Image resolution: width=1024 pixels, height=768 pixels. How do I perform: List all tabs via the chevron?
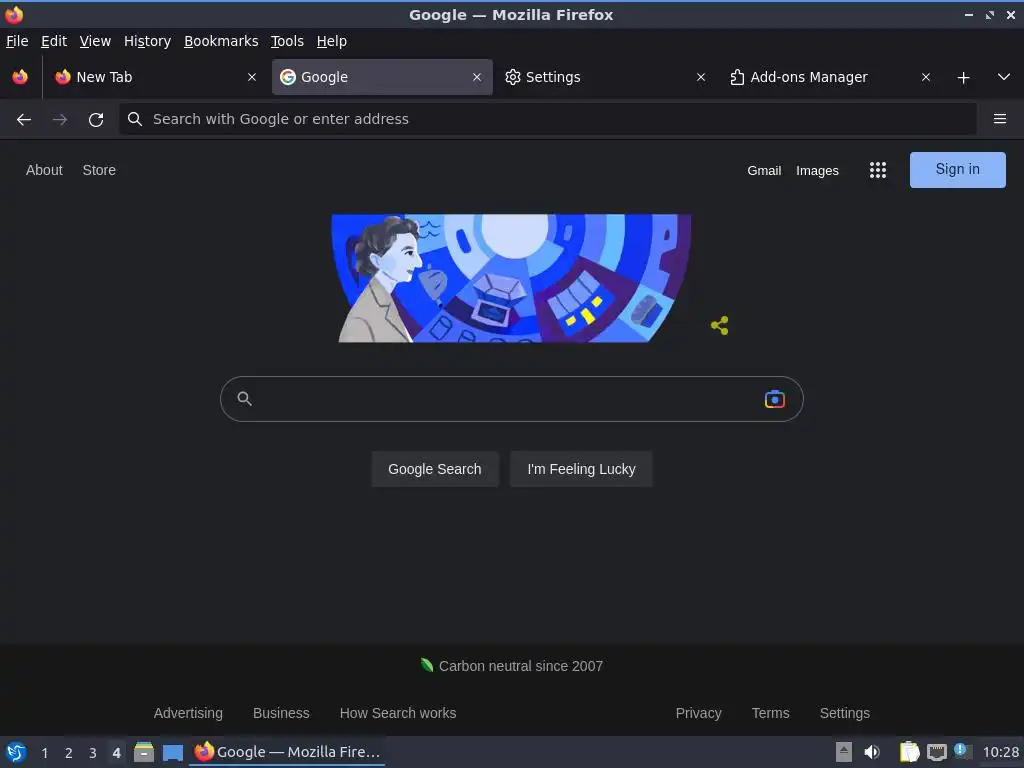1004,77
